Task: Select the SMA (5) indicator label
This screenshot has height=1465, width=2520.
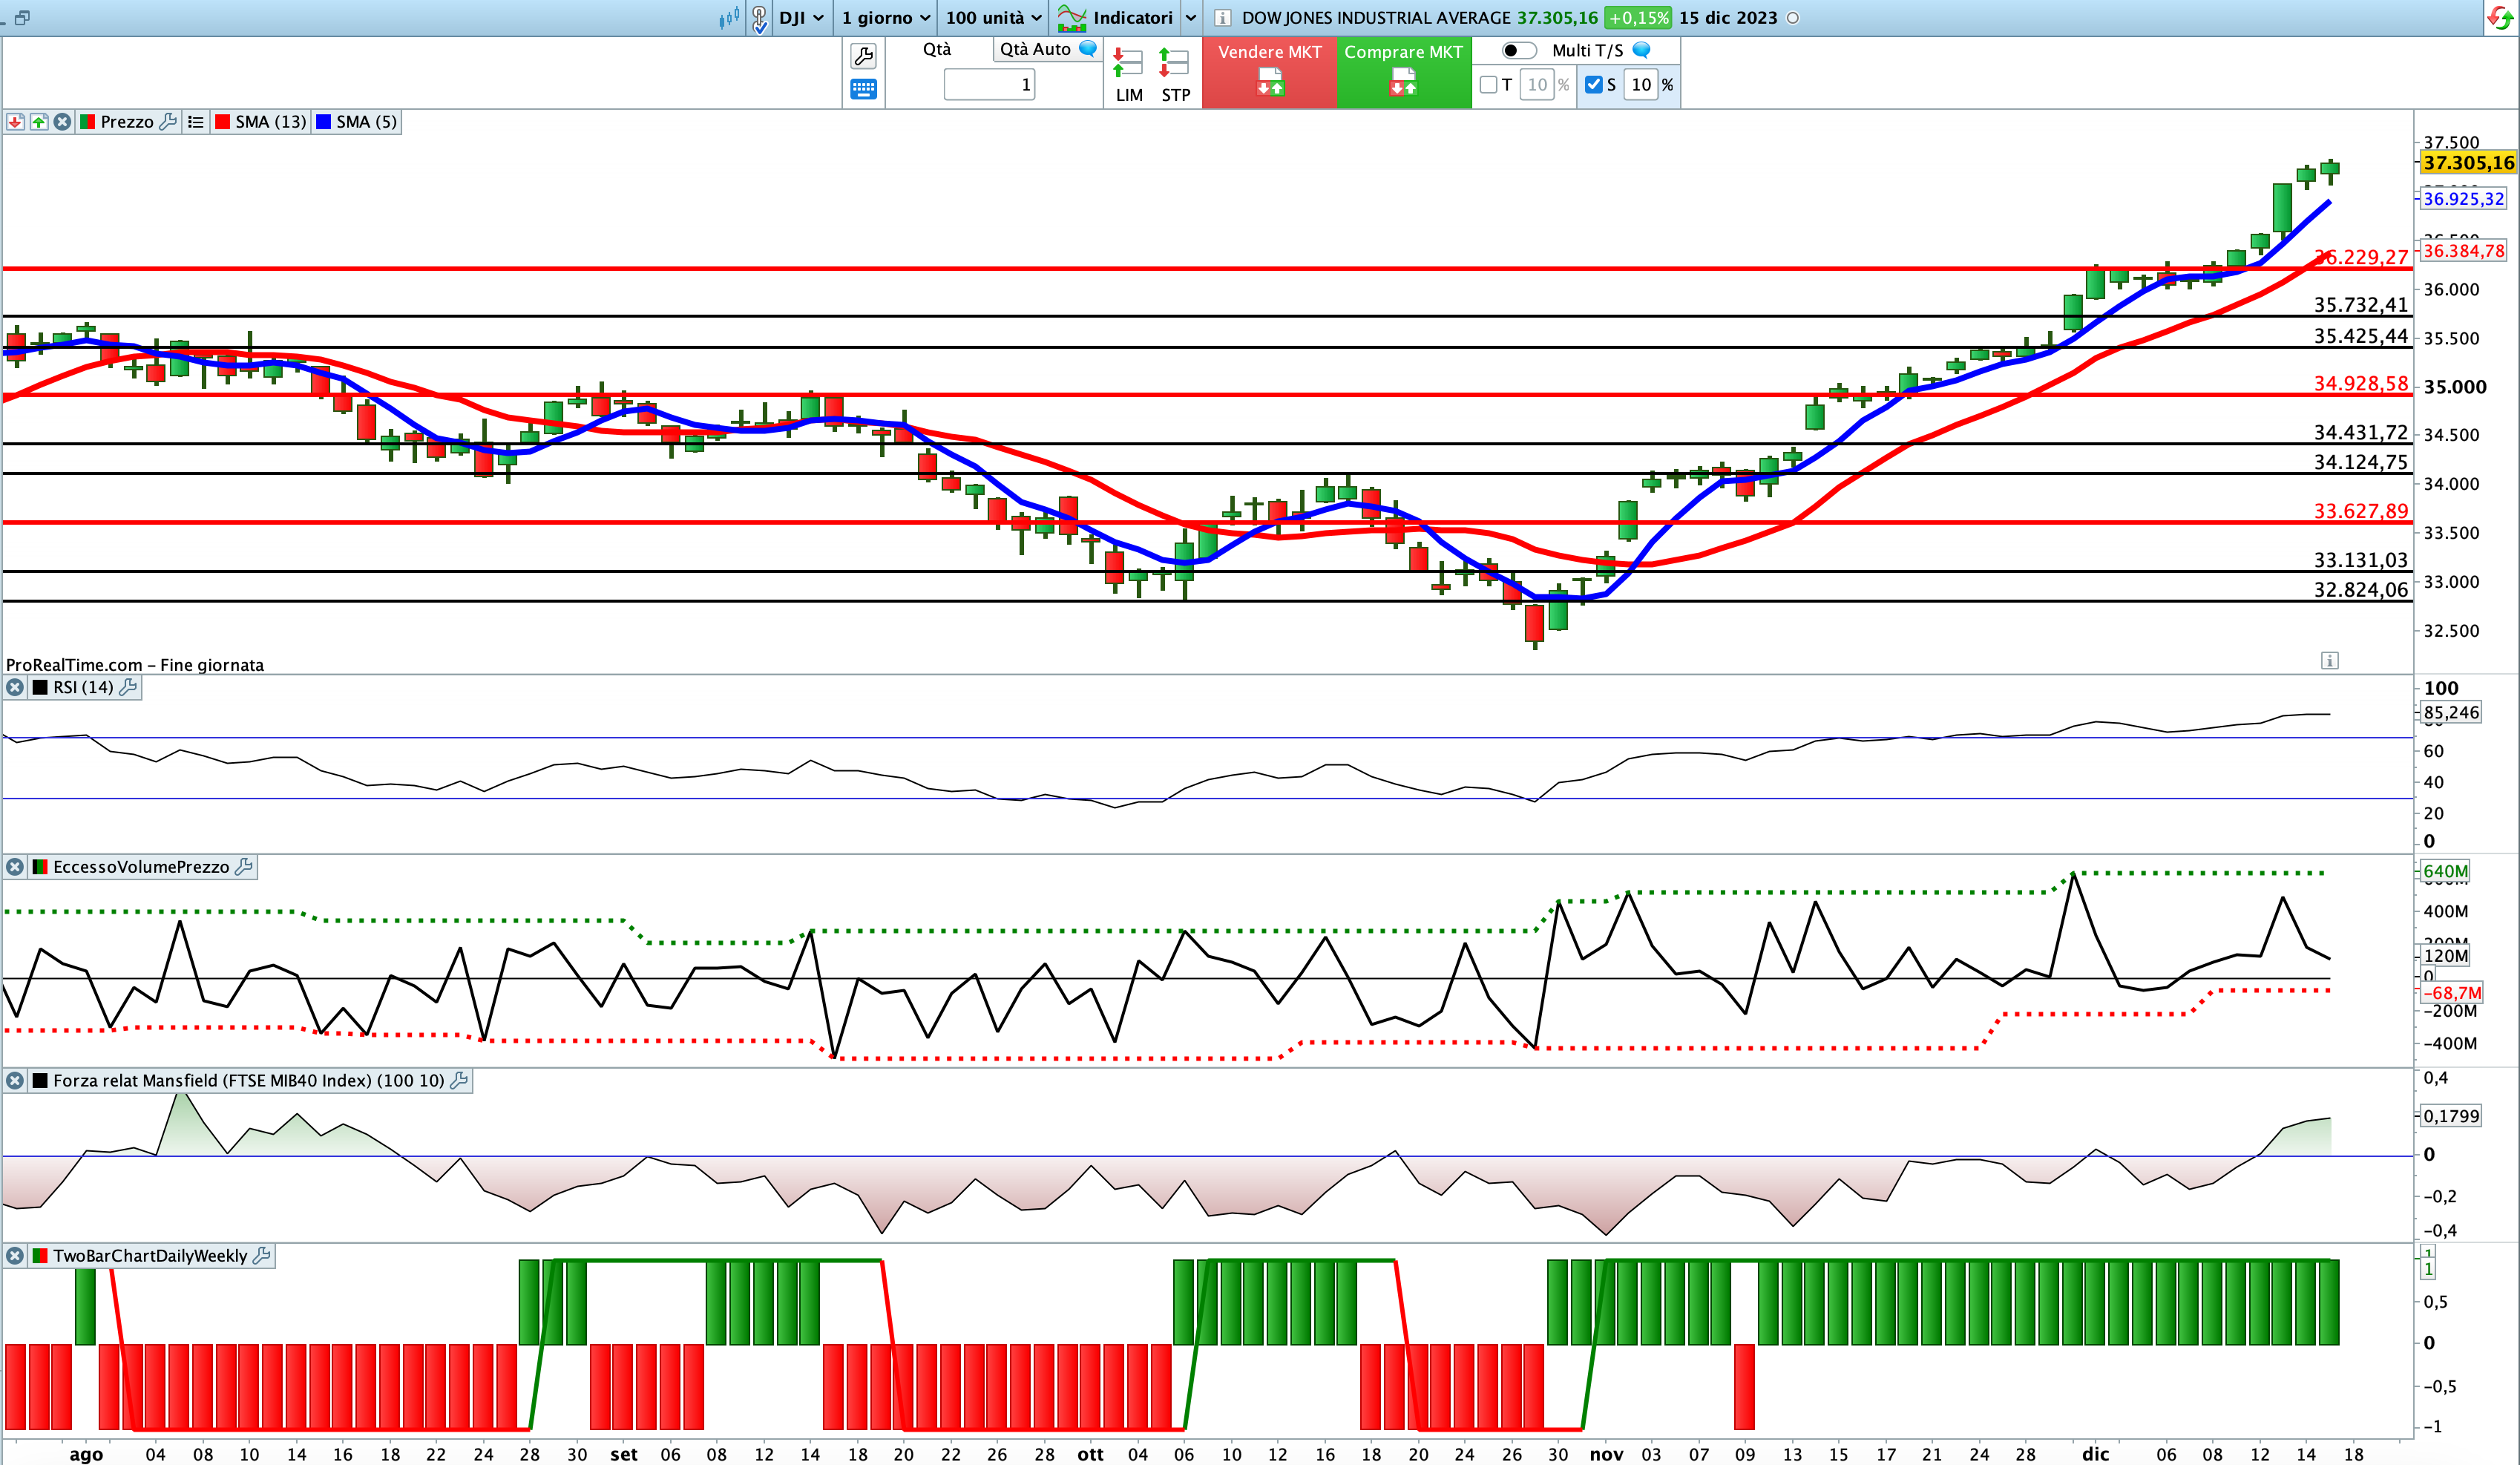Action: pos(367,122)
